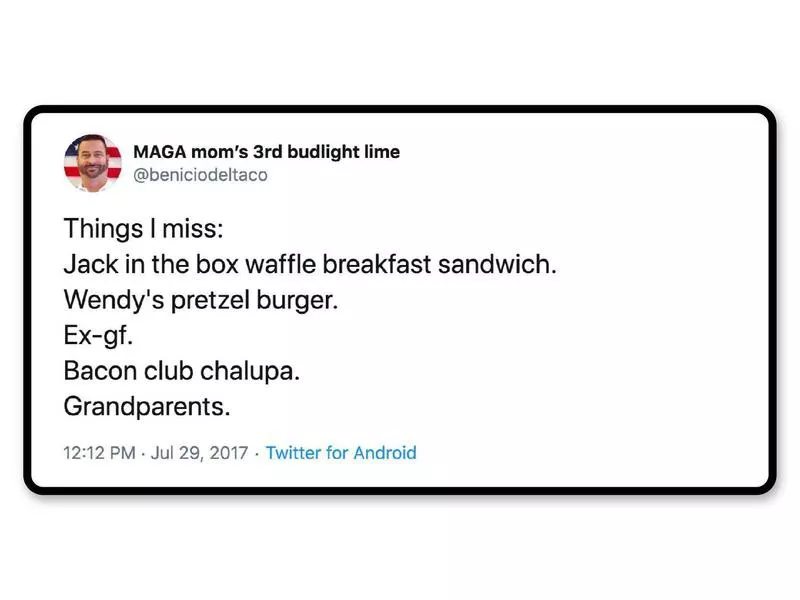Open the "MAGA mom's 3rd budlight lime" profile name
Viewport: 800px width, 600px height.
(266, 152)
